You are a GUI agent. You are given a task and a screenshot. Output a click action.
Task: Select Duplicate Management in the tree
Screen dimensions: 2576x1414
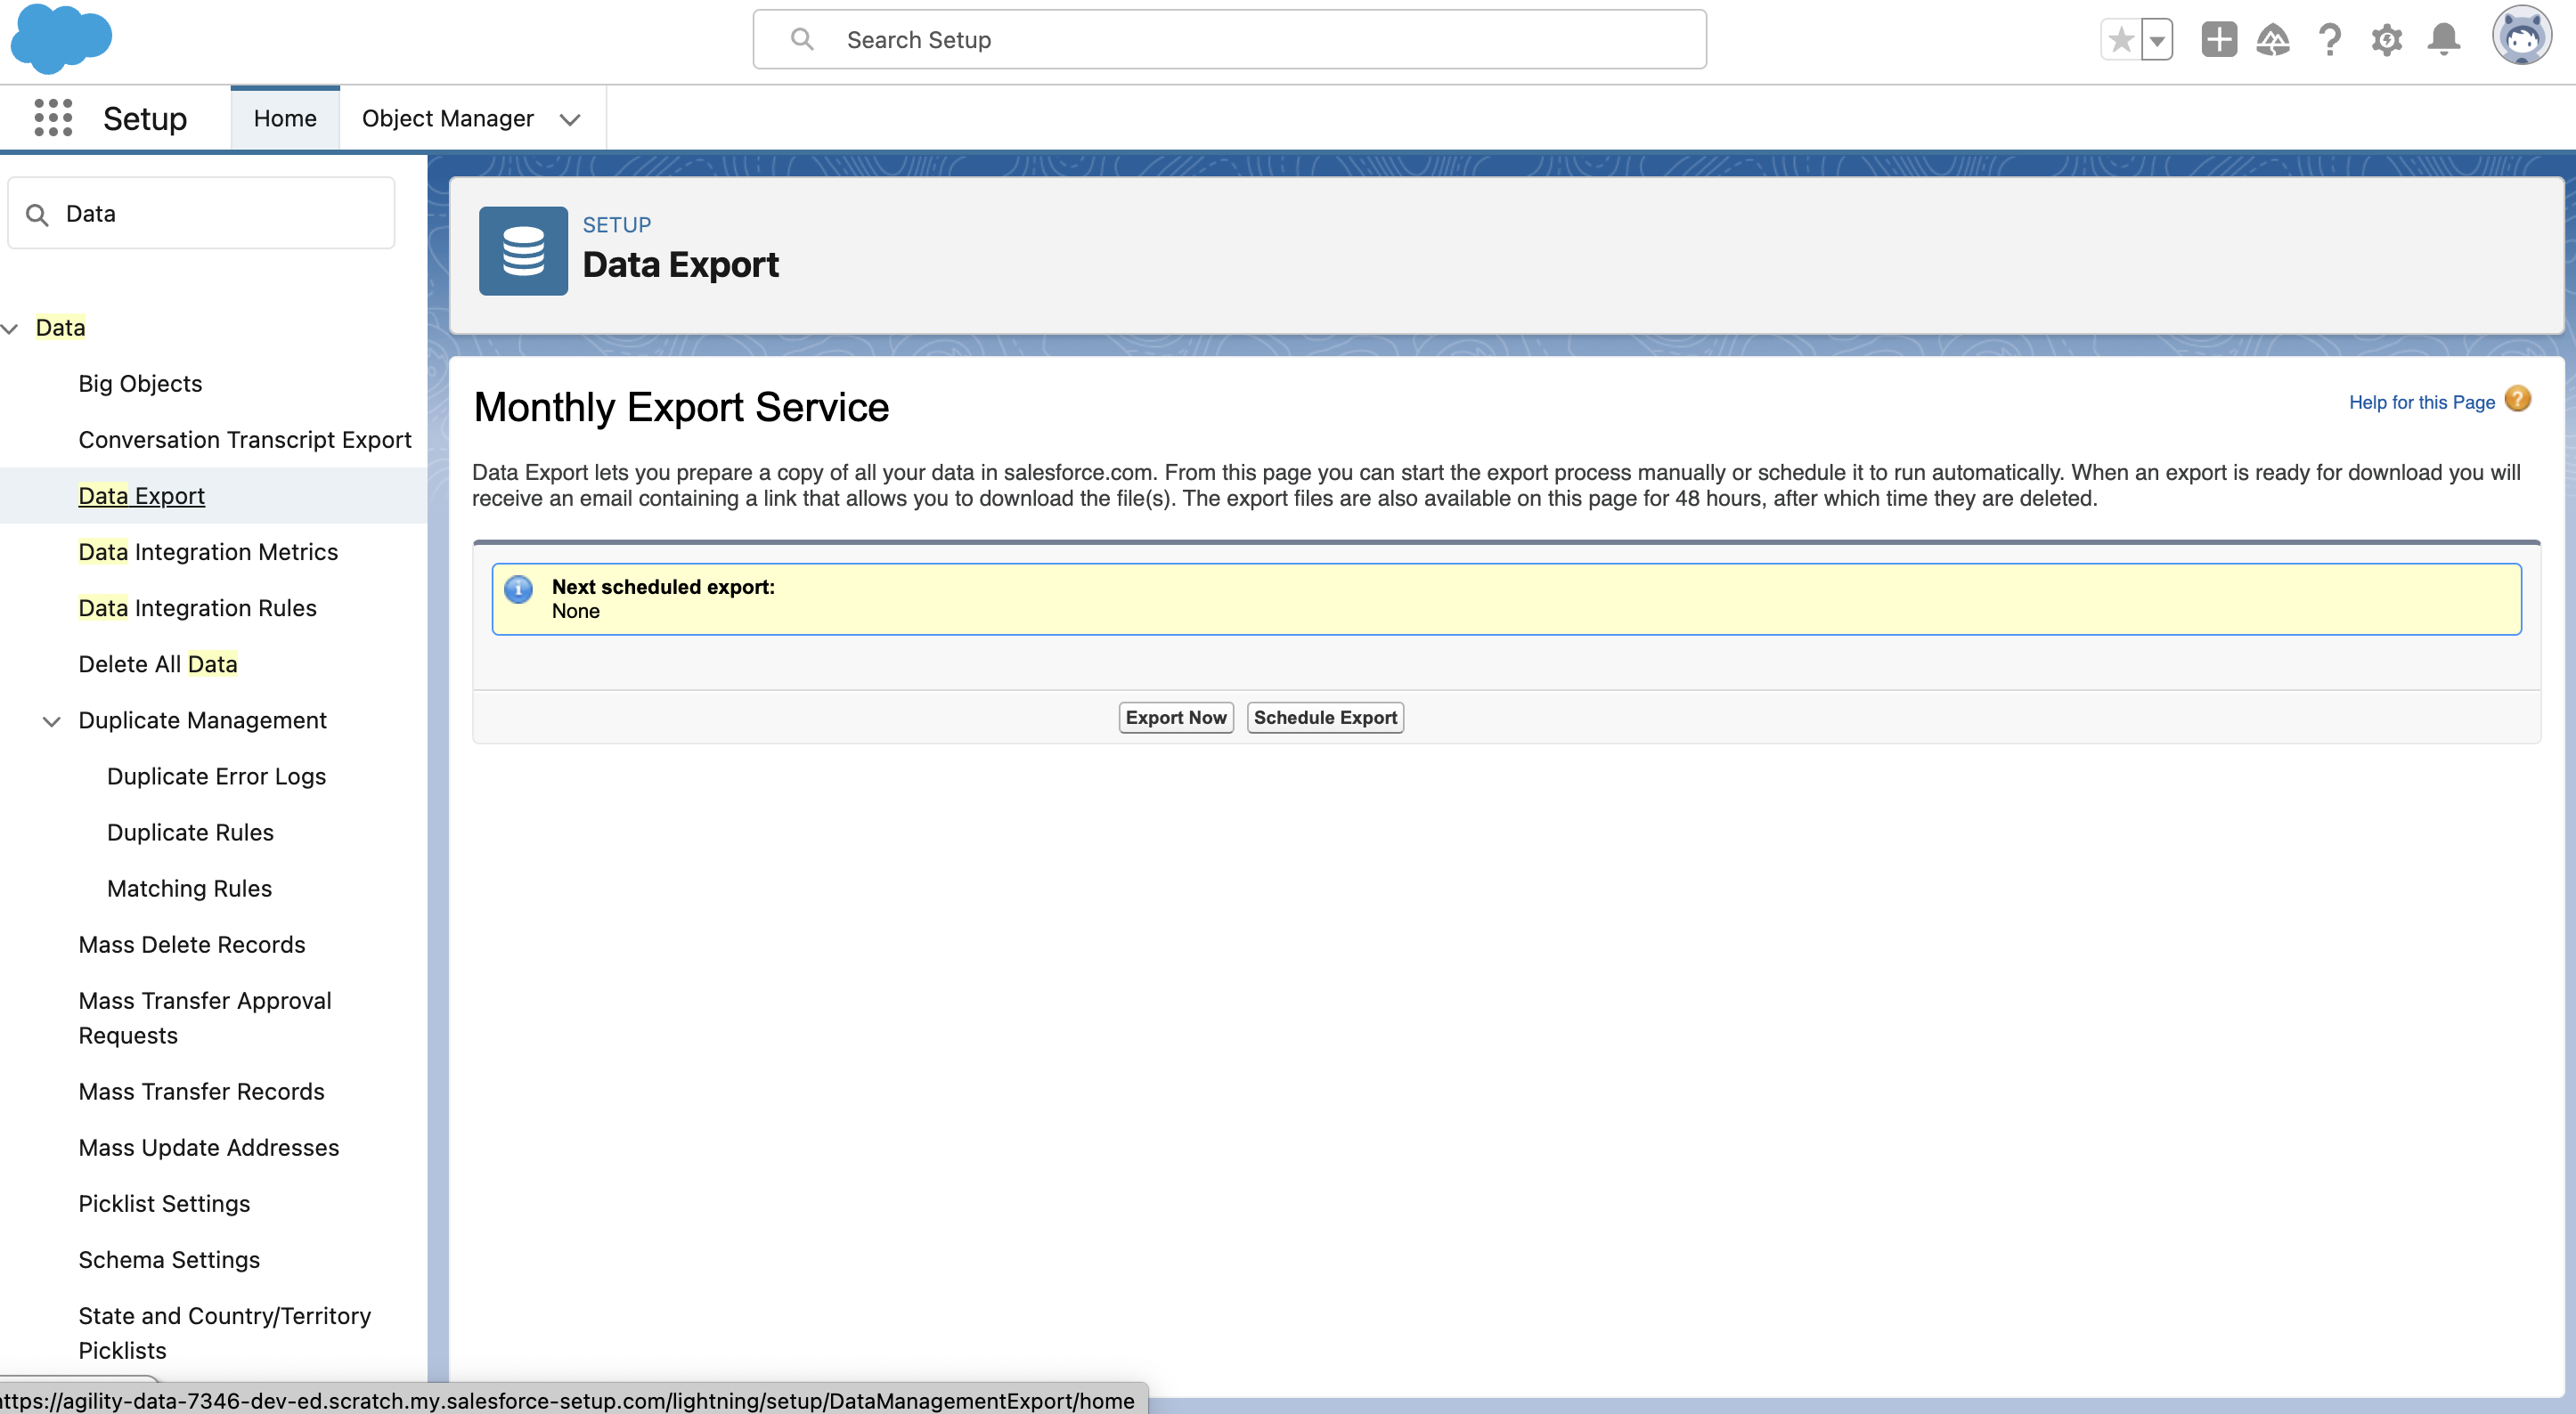coord(202,720)
